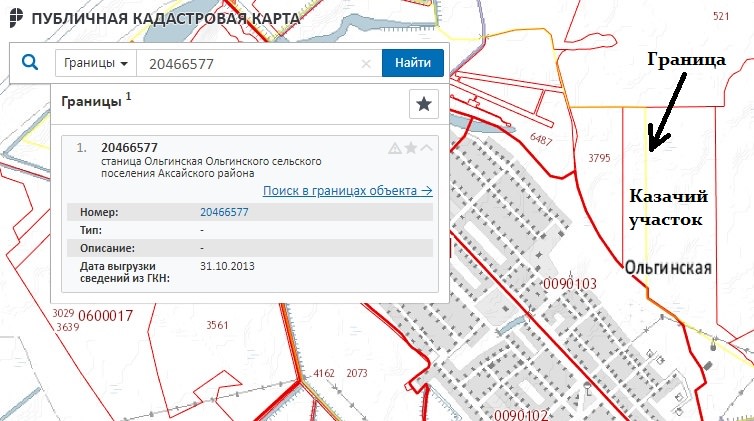
Task: Open favorites with the star button
Action: pos(424,104)
